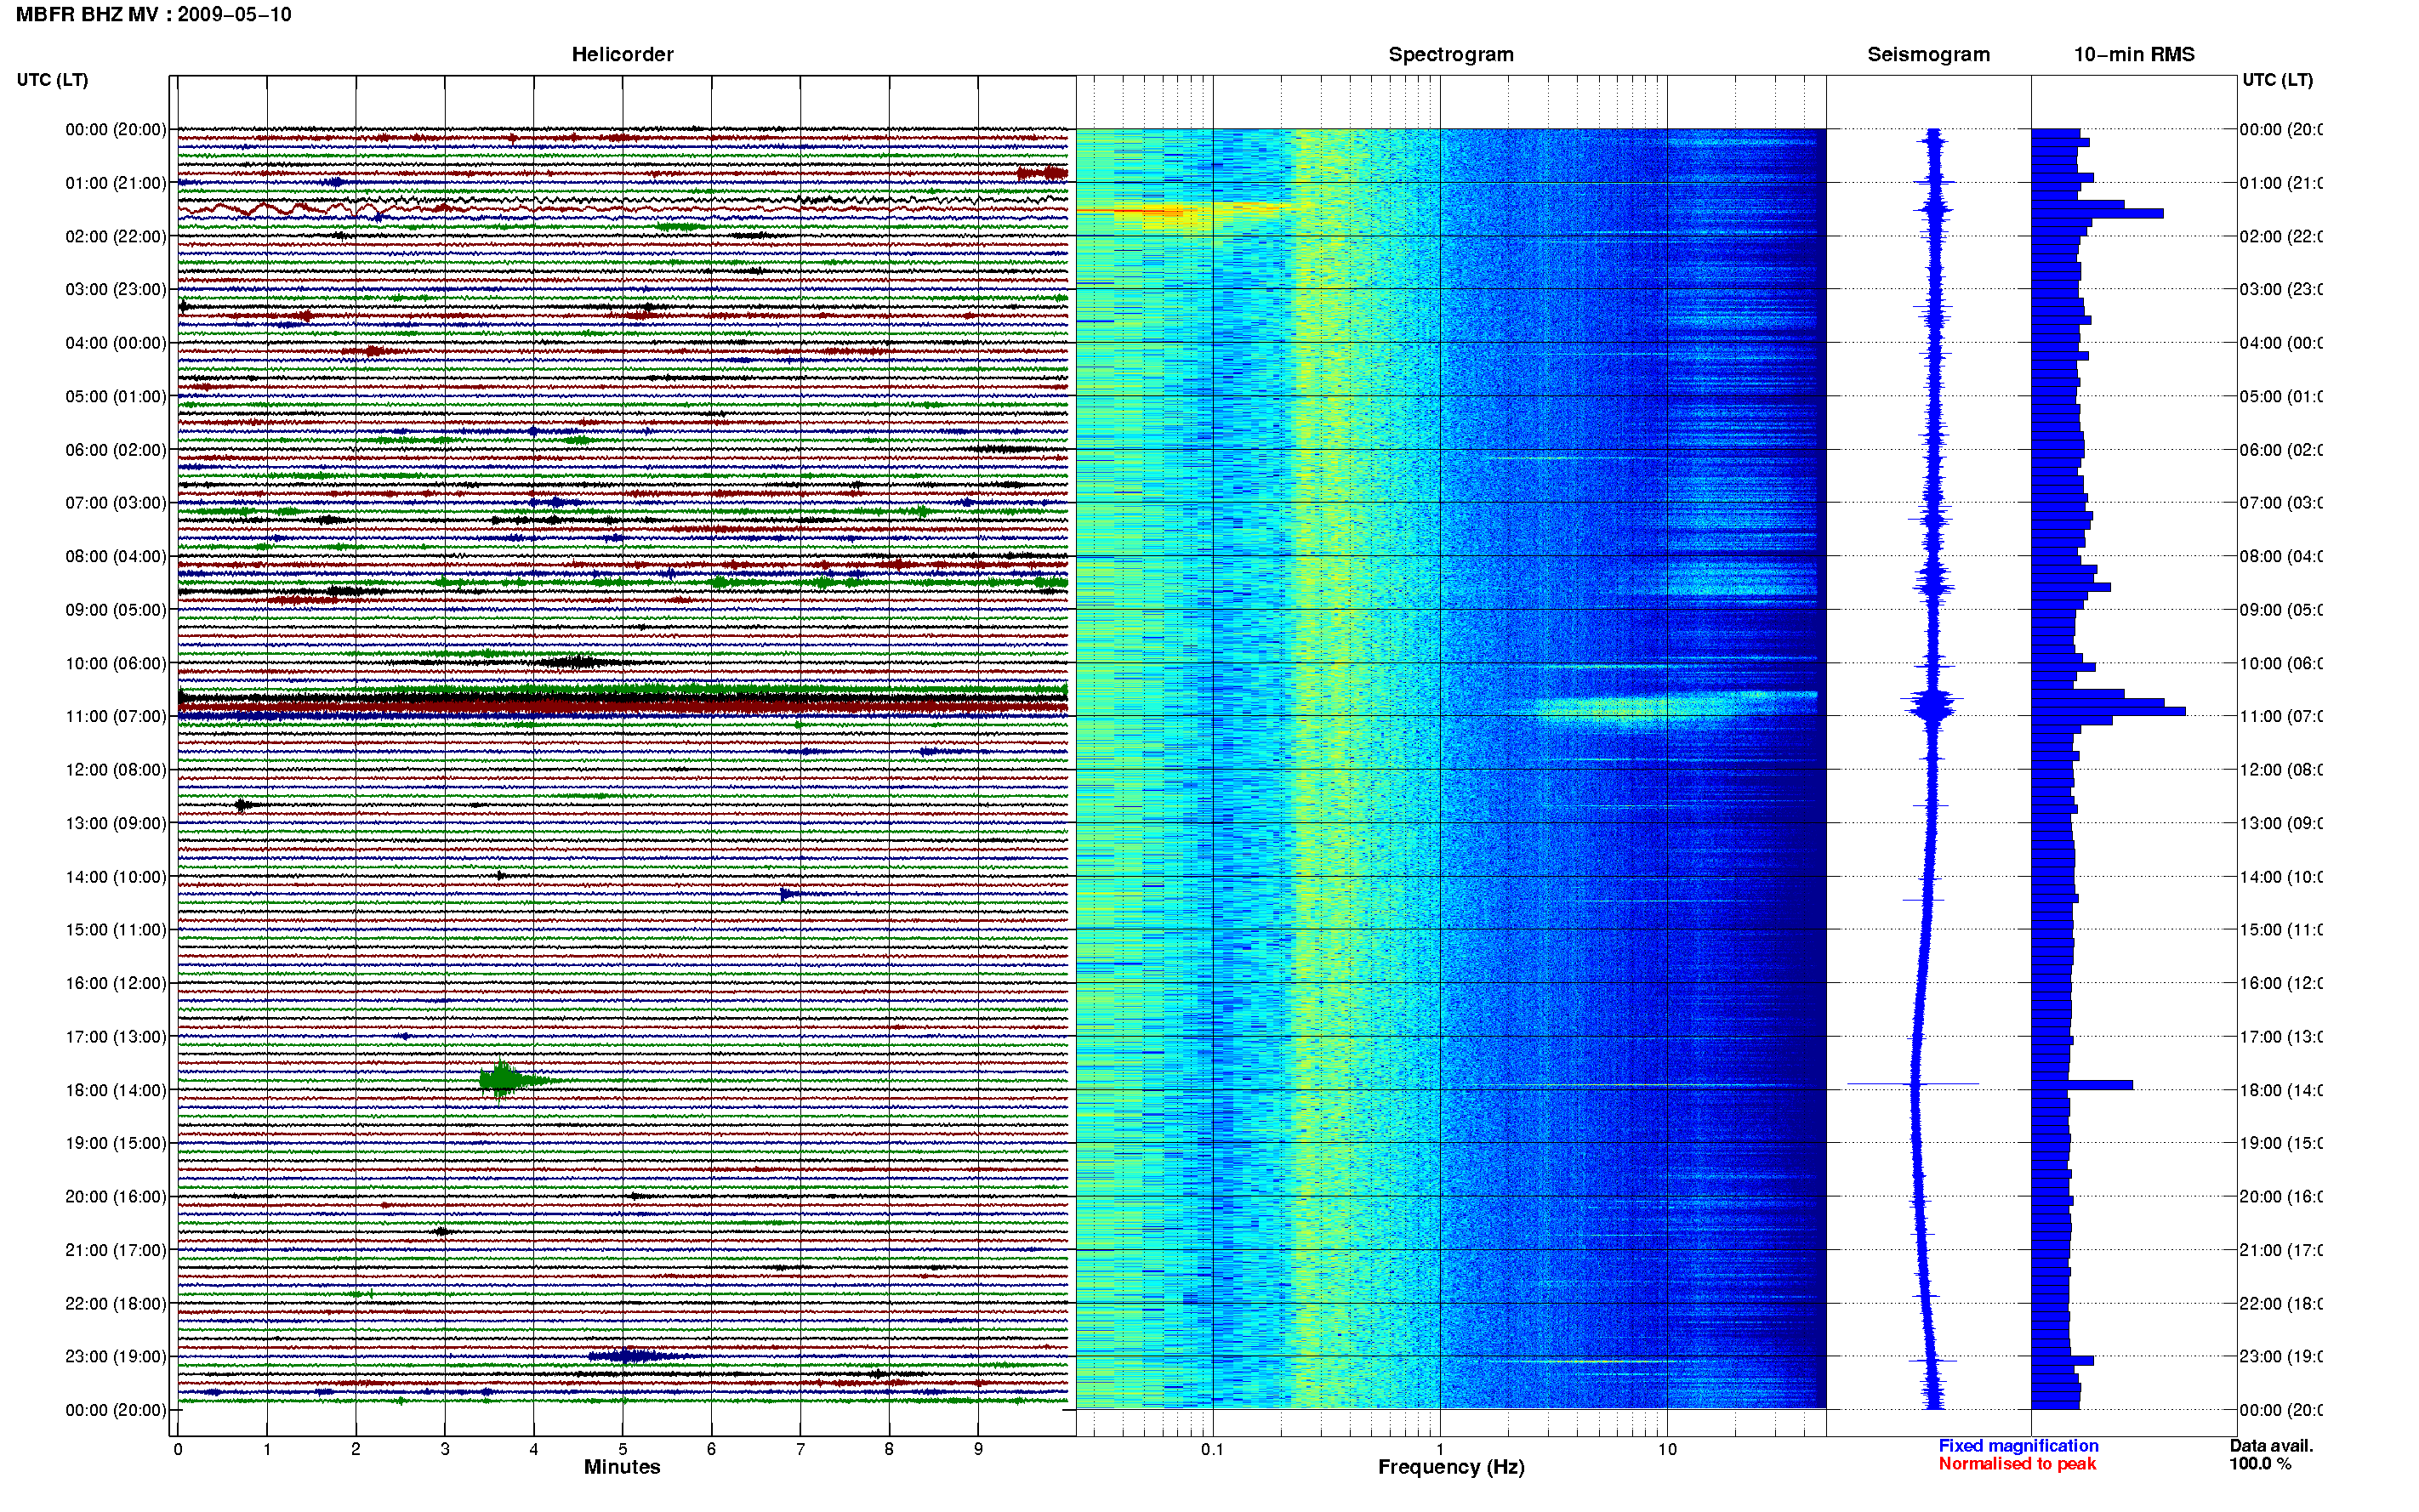The width and height of the screenshot is (2419, 1512).
Task: Click the left 18:00 (14:00) time label
Action: (116, 1090)
